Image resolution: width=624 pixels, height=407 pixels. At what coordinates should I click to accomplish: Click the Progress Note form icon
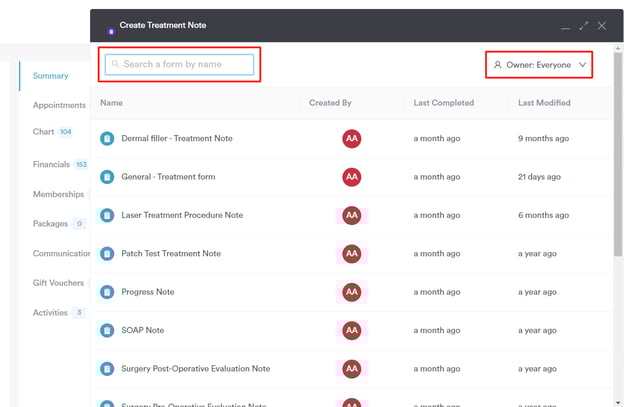107,292
